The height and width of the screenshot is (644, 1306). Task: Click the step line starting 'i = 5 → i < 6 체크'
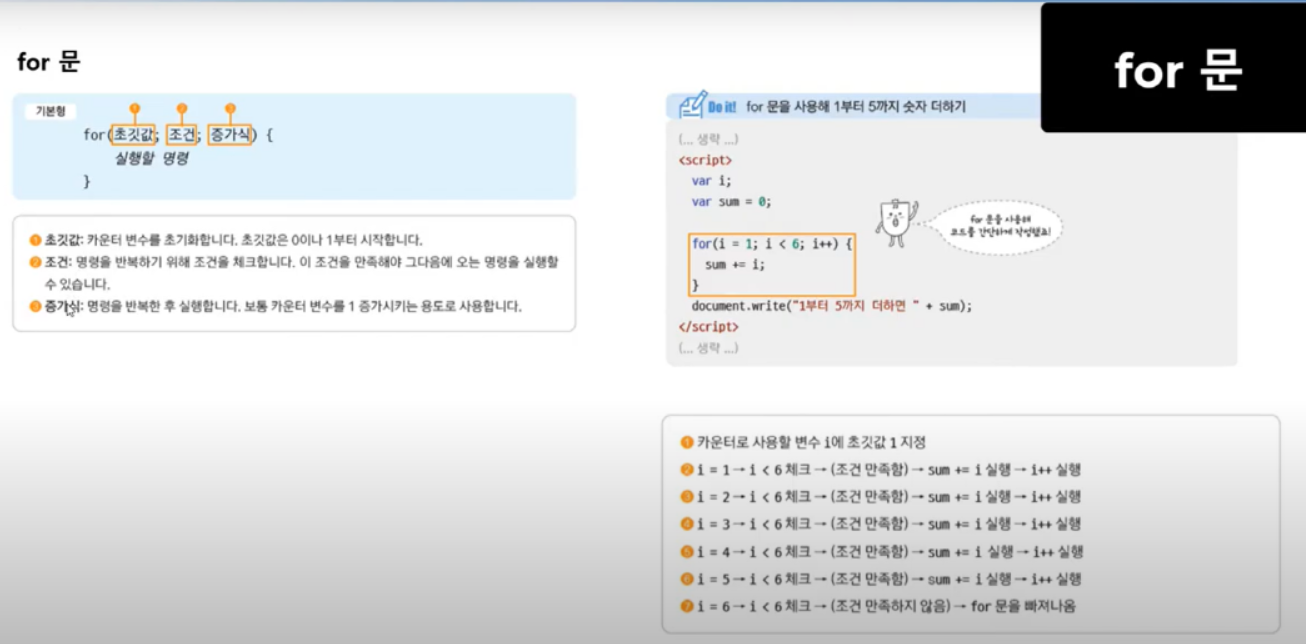881,578
